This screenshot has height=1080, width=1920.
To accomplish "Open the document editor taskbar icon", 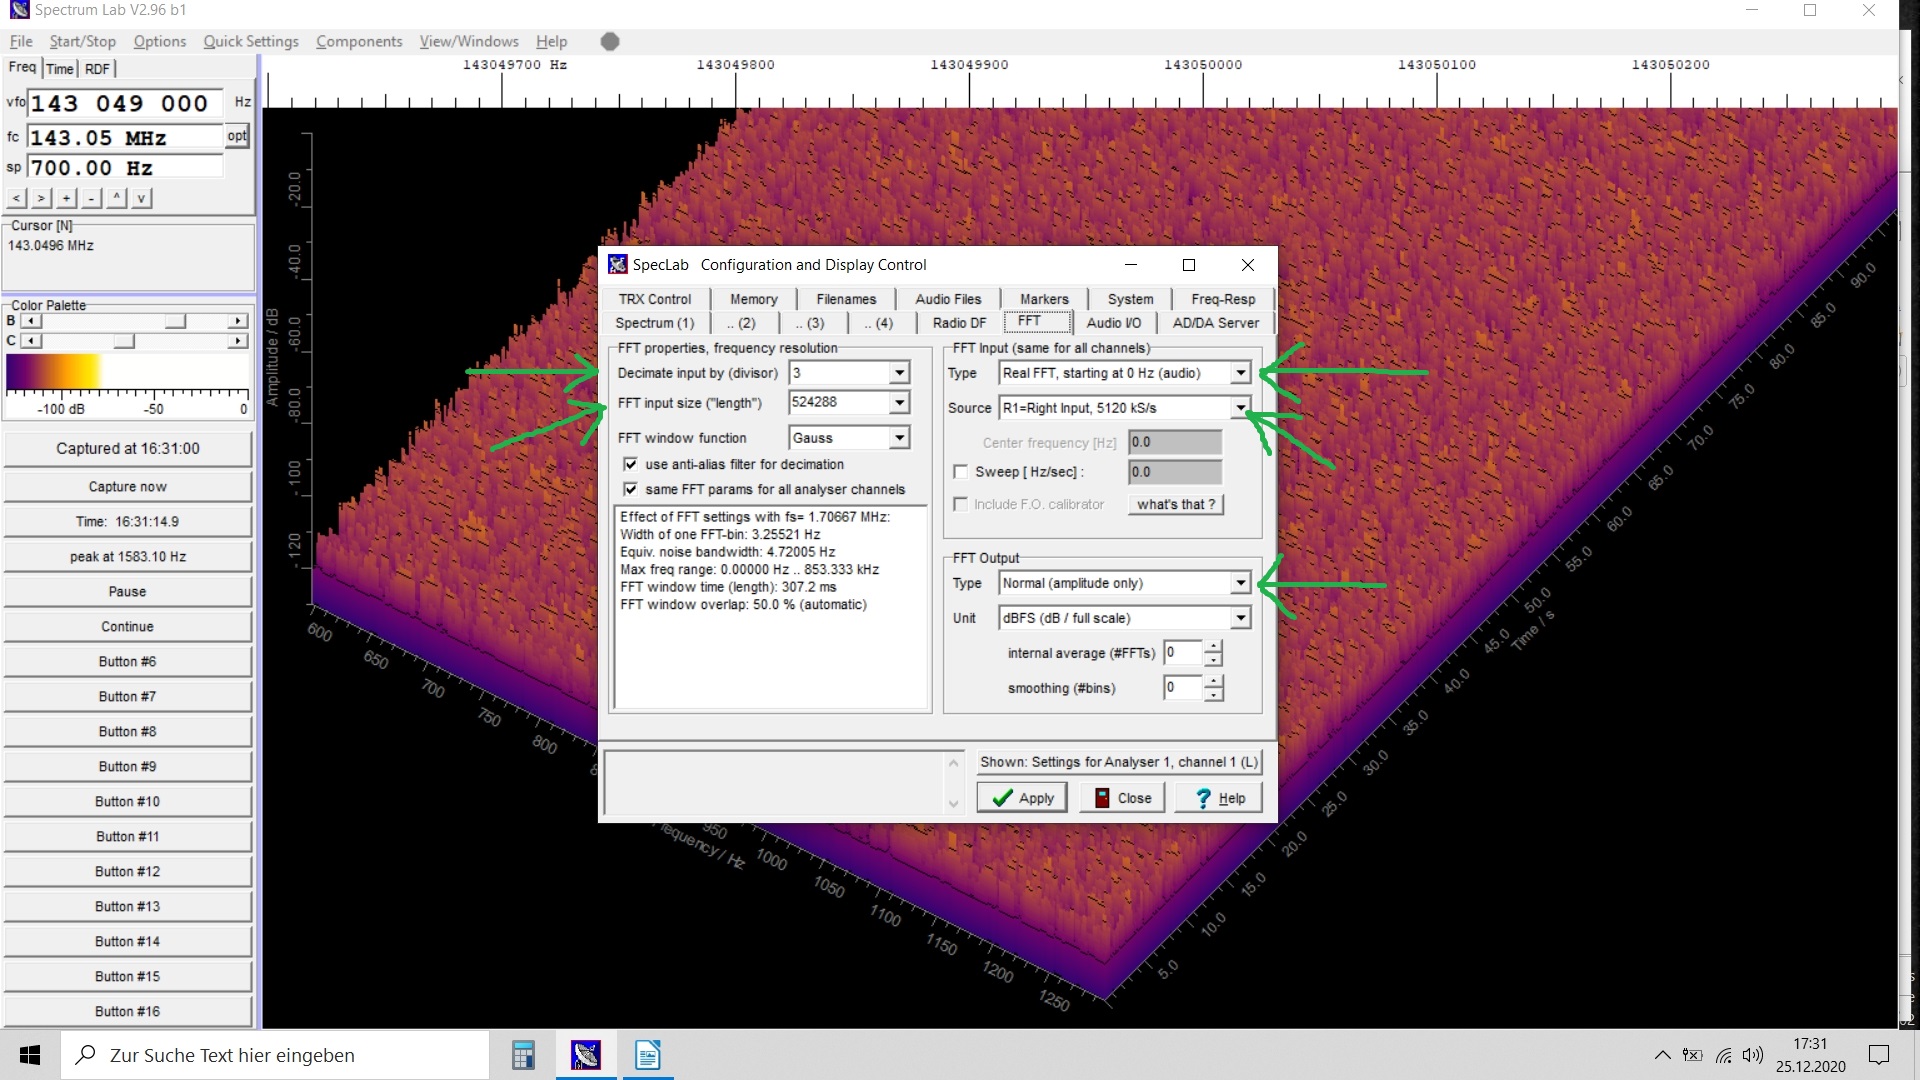I will tap(648, 1055).
